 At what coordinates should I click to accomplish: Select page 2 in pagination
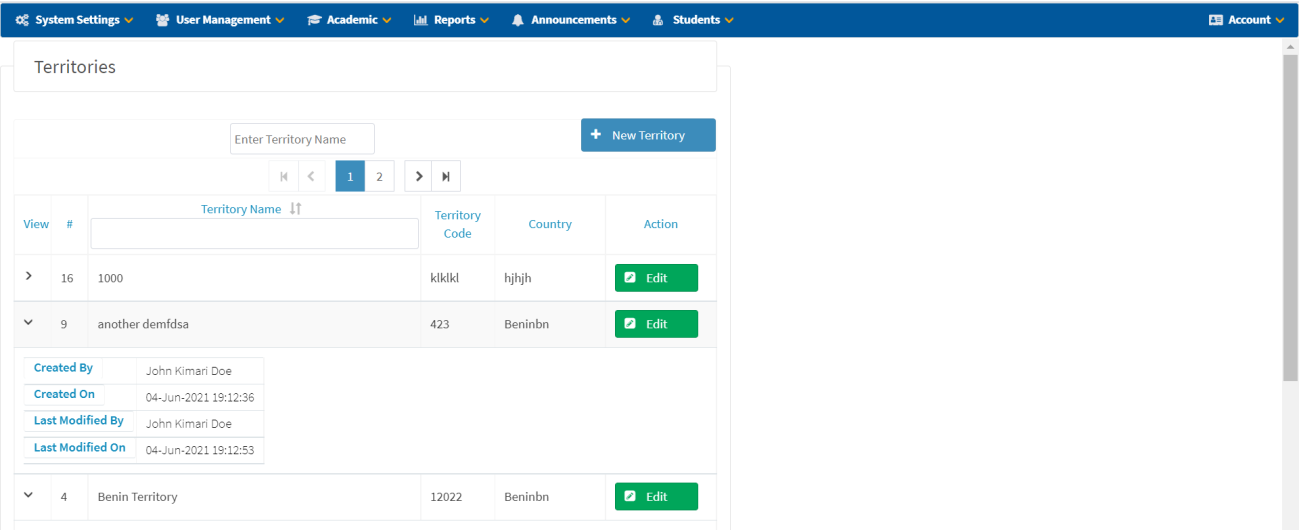(x=379, y=176)
